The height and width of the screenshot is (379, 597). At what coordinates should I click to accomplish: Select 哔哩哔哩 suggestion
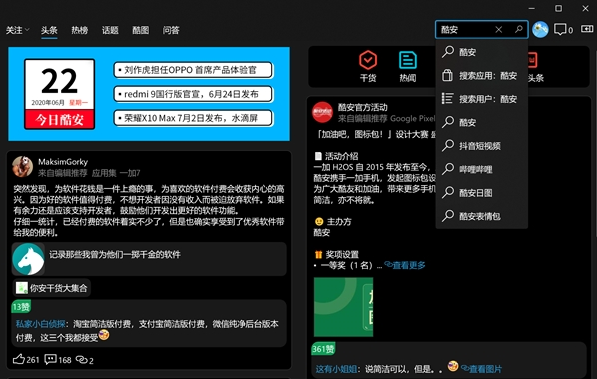coord(482,169)
